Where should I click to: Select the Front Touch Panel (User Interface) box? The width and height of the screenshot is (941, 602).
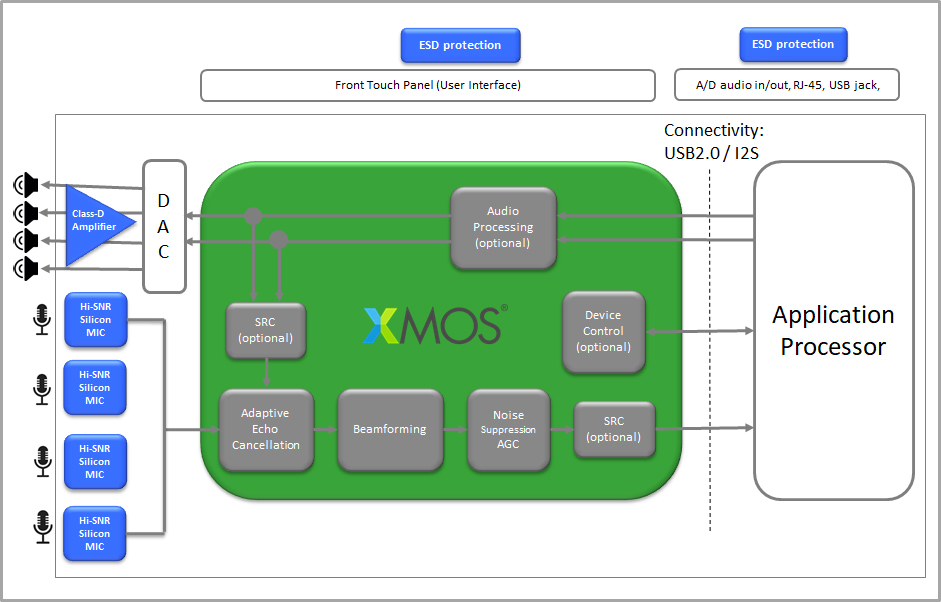point(428,85)
